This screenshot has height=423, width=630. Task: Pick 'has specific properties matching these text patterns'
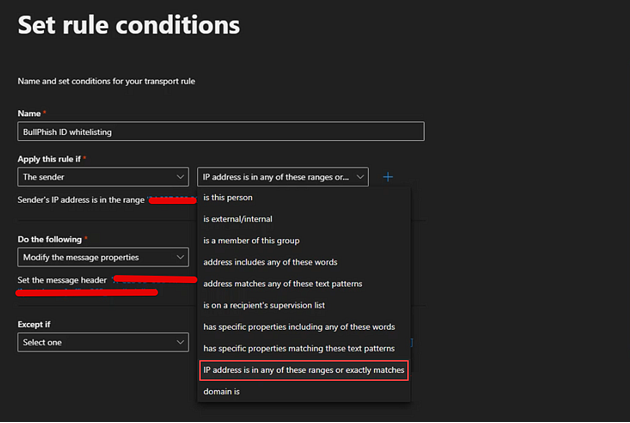(299, 348)
